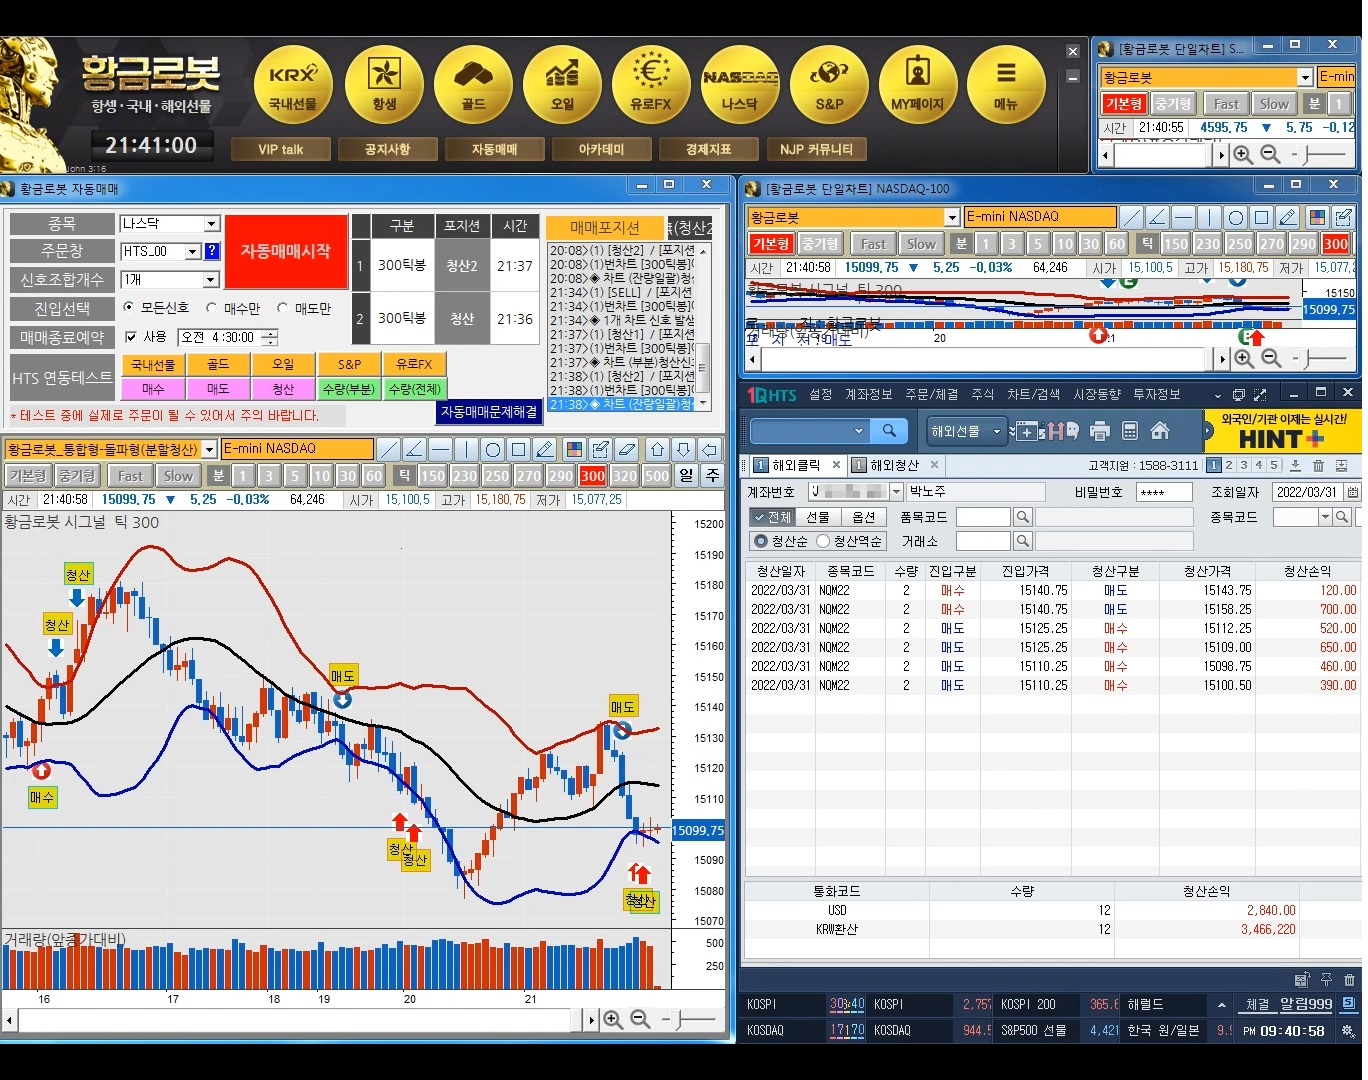Select the pencil tool in main chart
The width and height of the screenshot is (1368, 1080).
pyautogui.click(x=544, y=449)
